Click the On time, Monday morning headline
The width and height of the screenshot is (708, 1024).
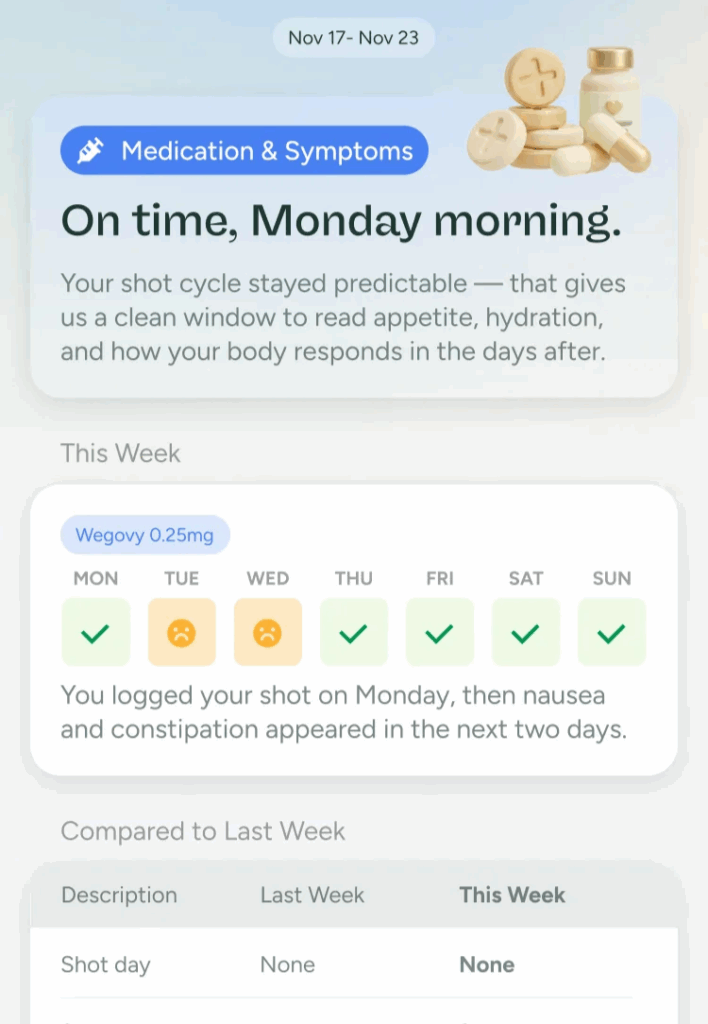[x=341, y=221]
